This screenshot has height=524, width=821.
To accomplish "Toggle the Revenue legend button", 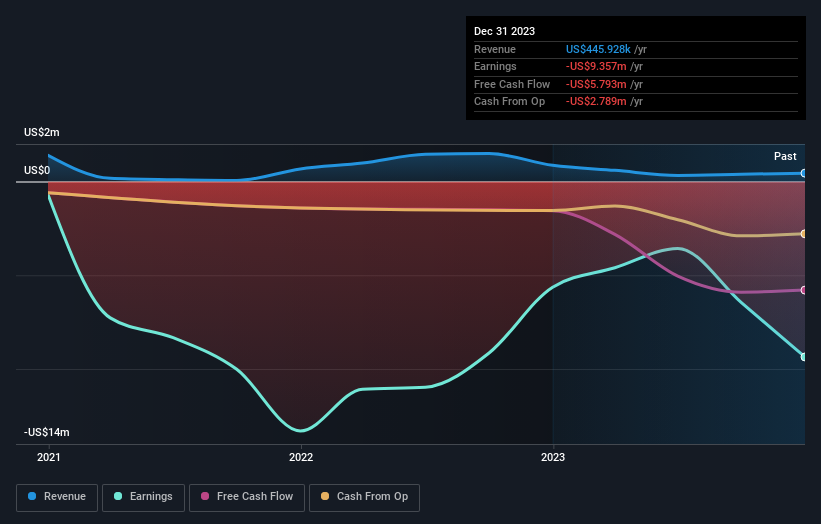I will click(57, 497).
